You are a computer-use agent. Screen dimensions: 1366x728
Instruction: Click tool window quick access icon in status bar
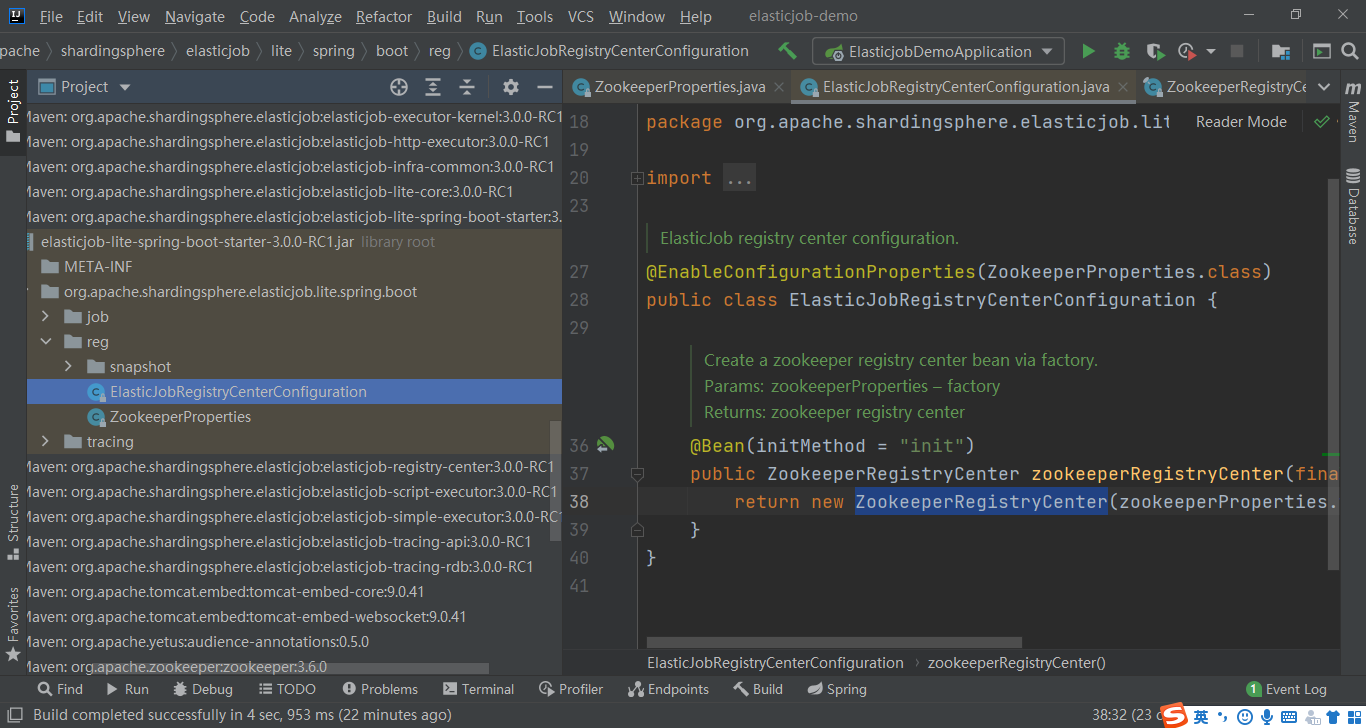coord(14,715)
